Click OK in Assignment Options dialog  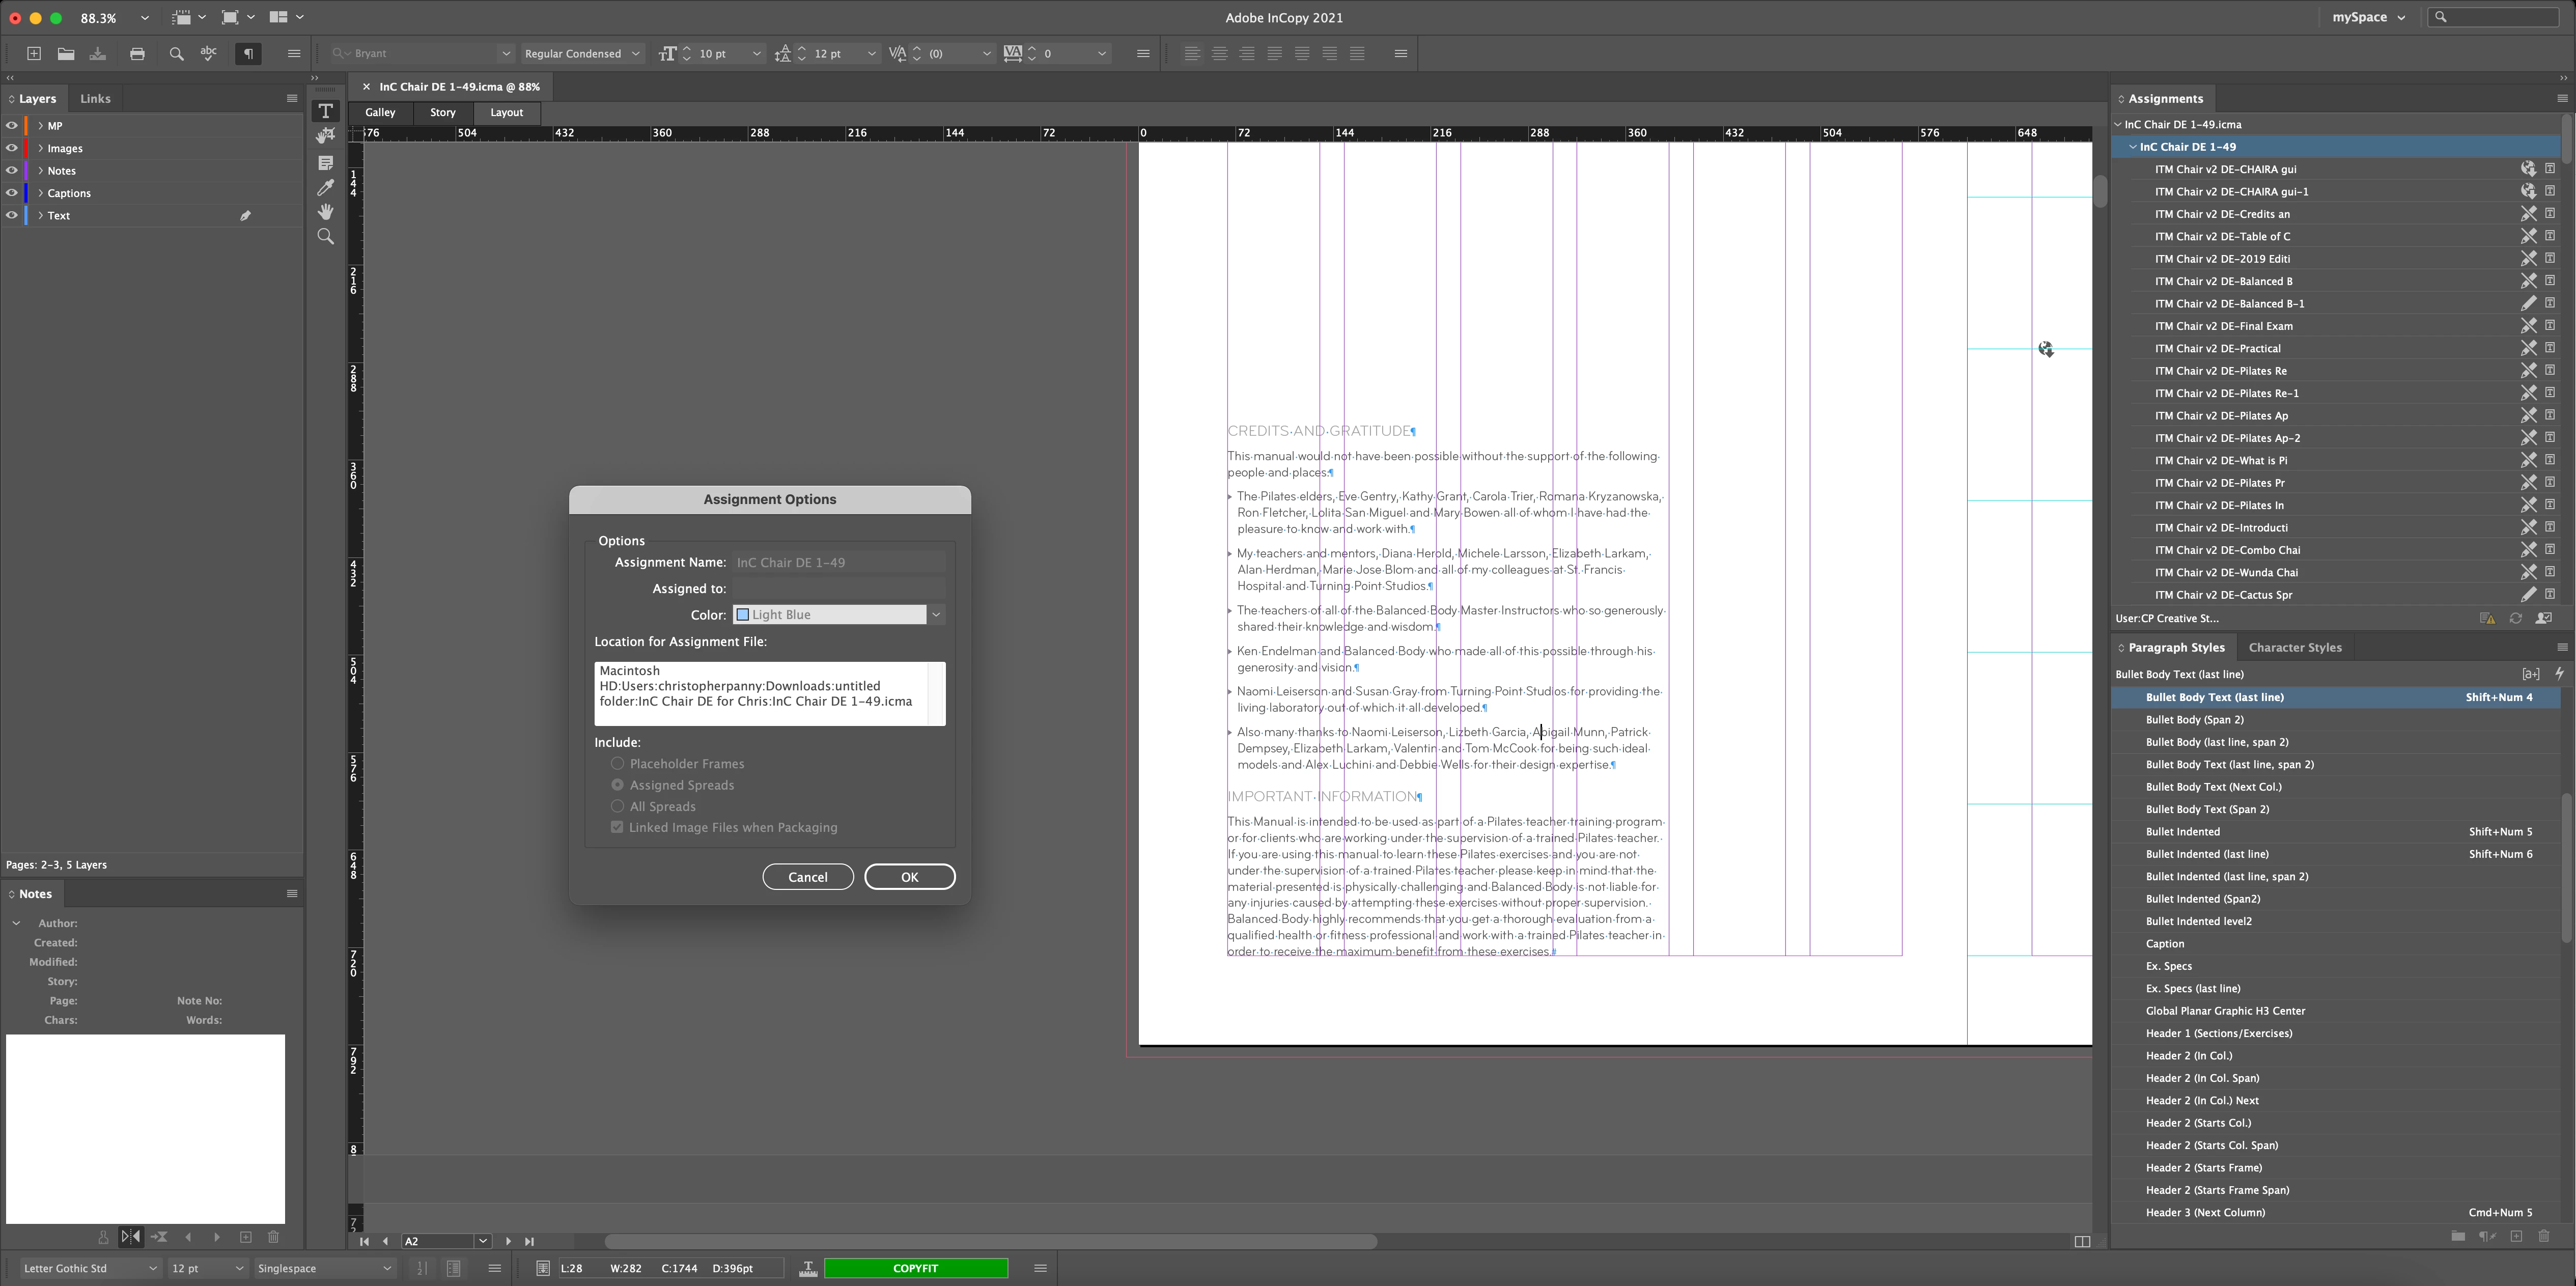pyautogui.click(x=909, y=877)
